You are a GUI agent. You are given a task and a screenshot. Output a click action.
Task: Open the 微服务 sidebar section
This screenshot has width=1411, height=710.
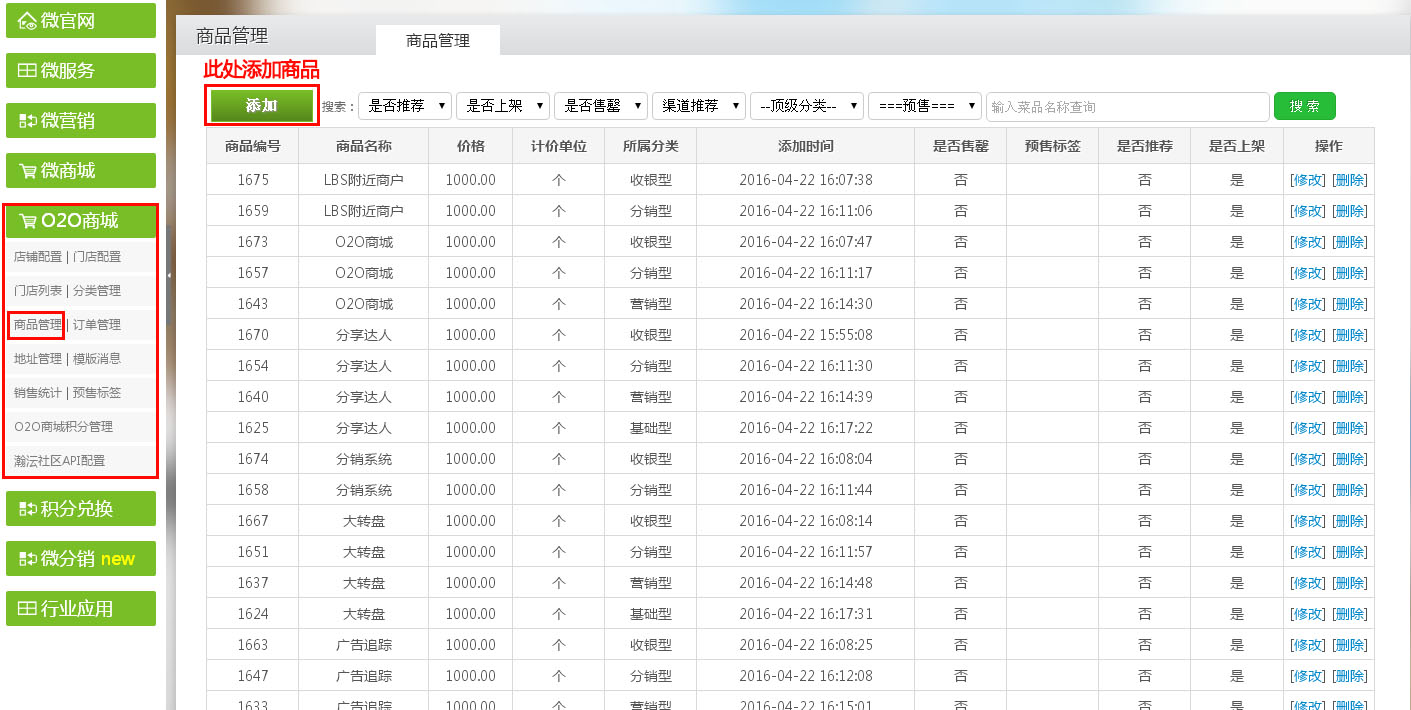tap(81, 71)
